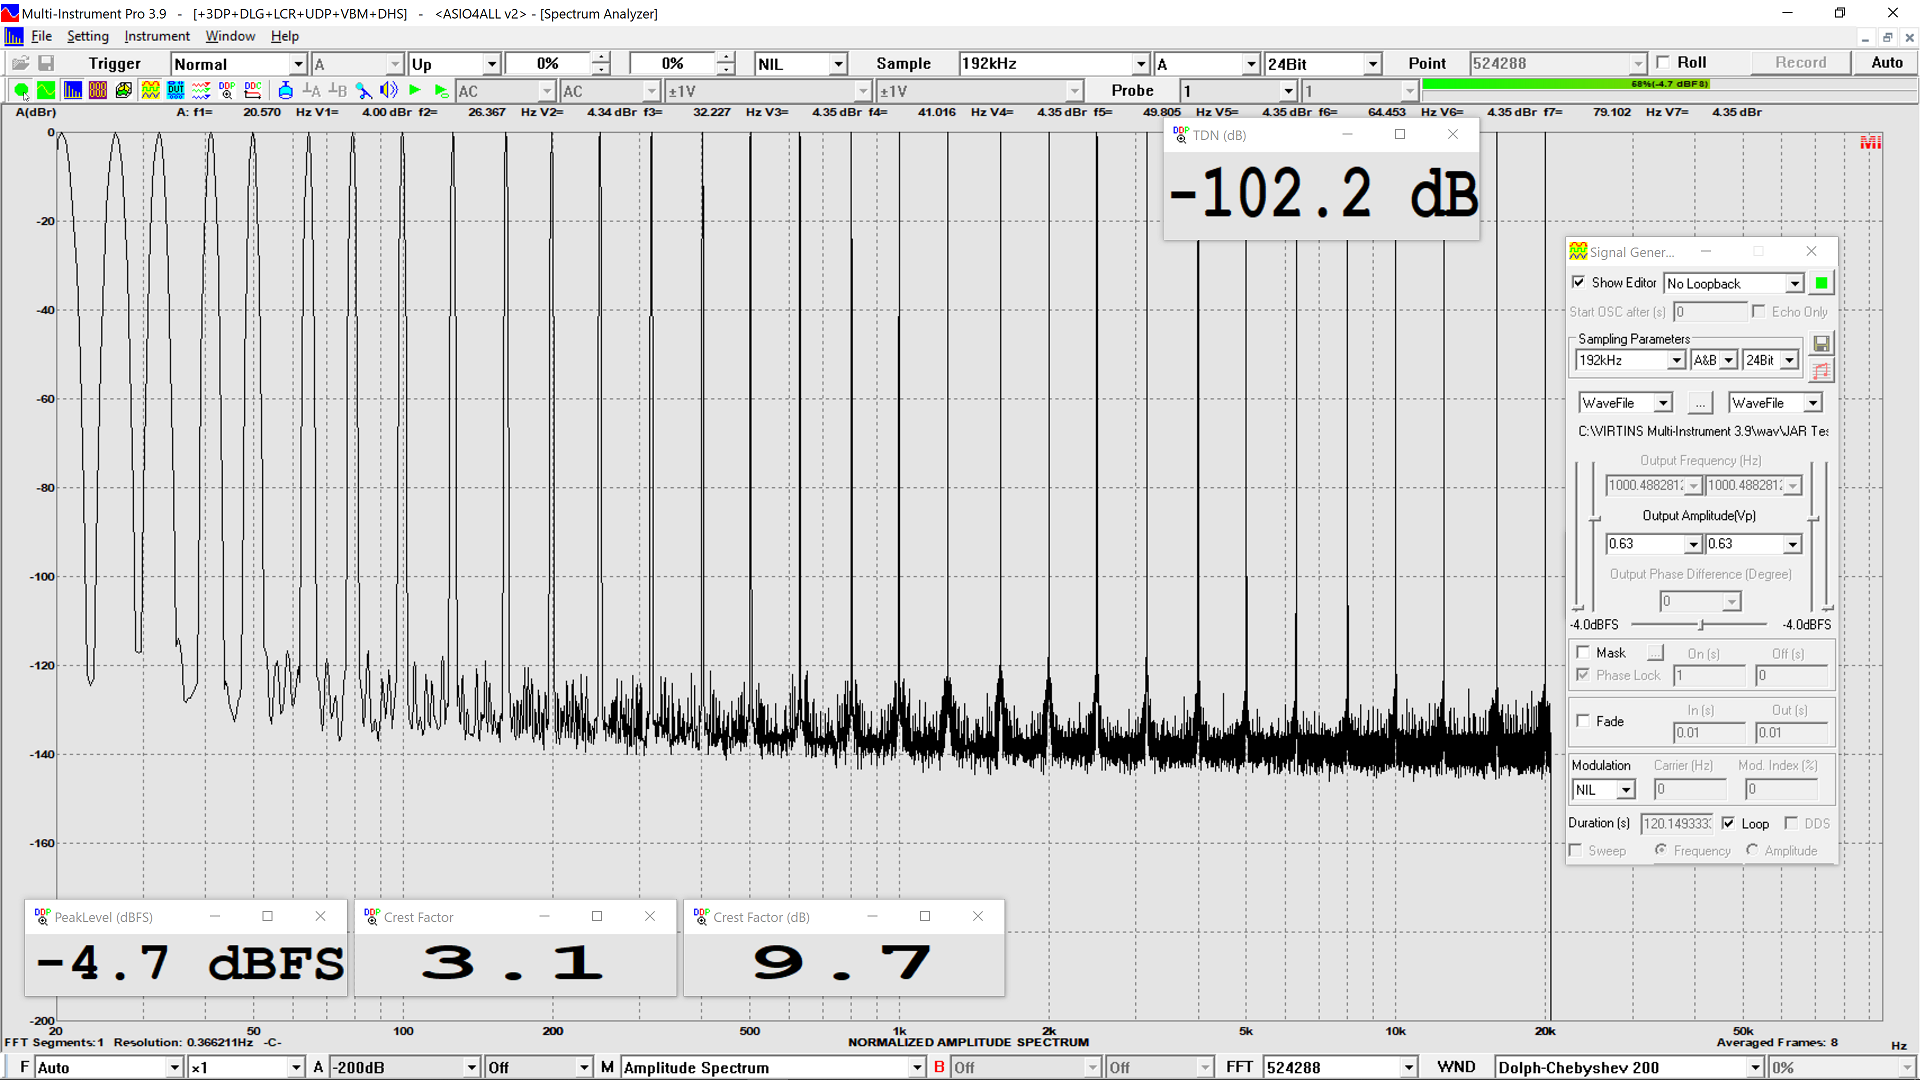Click the green play with loop icon
The image size is (1920, 1080).
click(441, 91)
